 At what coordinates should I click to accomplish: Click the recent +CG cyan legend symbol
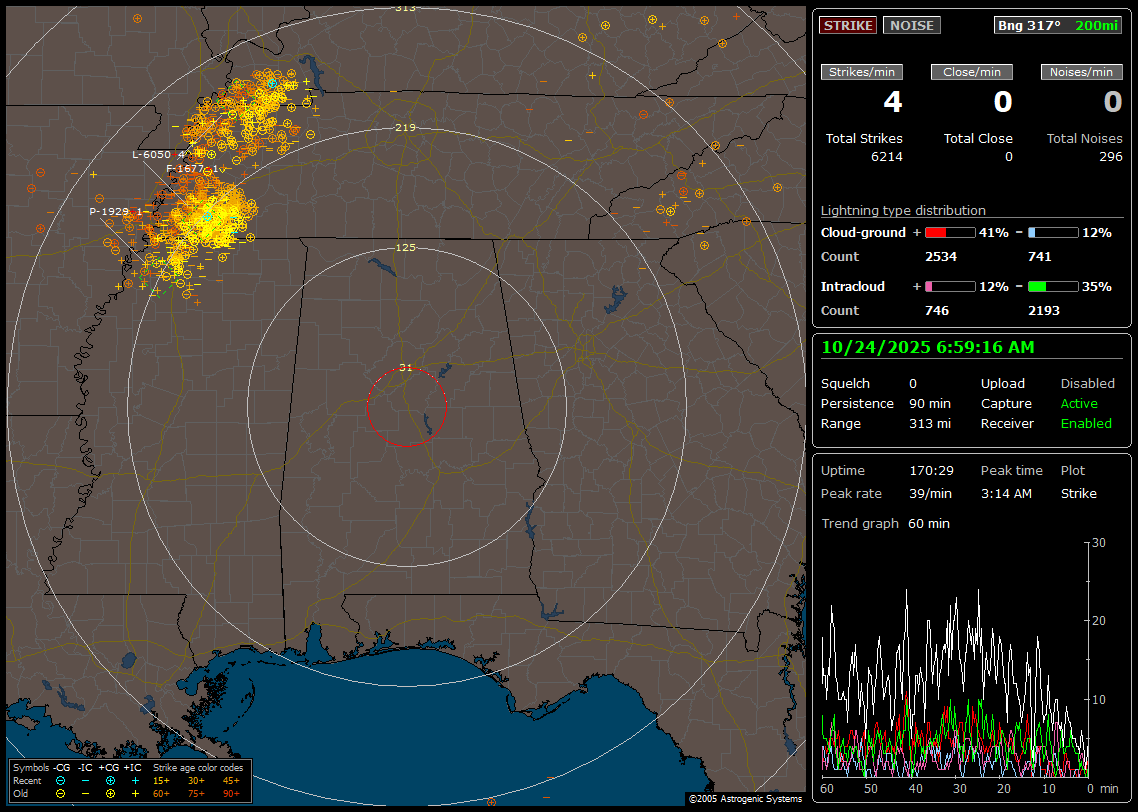[x=110, y=780]
